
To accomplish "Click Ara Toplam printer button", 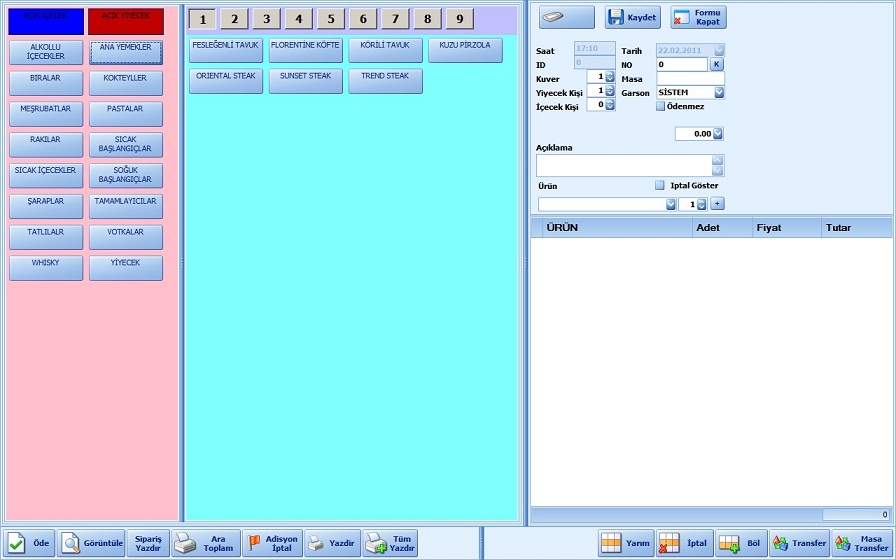I will (205, 543).
